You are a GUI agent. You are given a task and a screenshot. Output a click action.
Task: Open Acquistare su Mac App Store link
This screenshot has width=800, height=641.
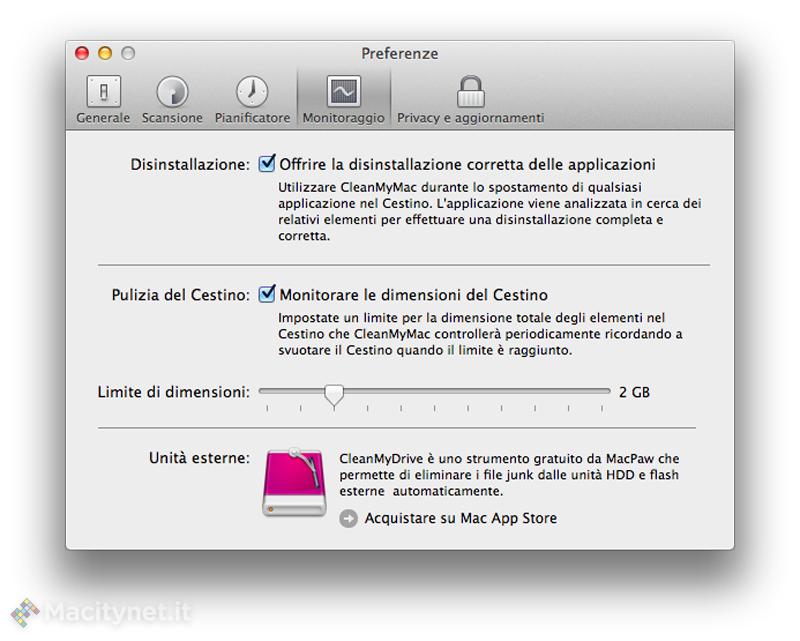460,519
